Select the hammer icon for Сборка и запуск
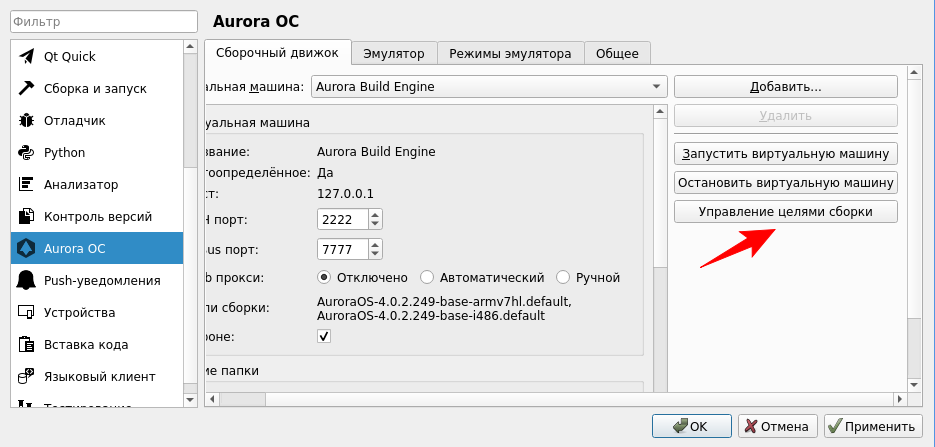 pyautogui.click(x=27, y=89)
